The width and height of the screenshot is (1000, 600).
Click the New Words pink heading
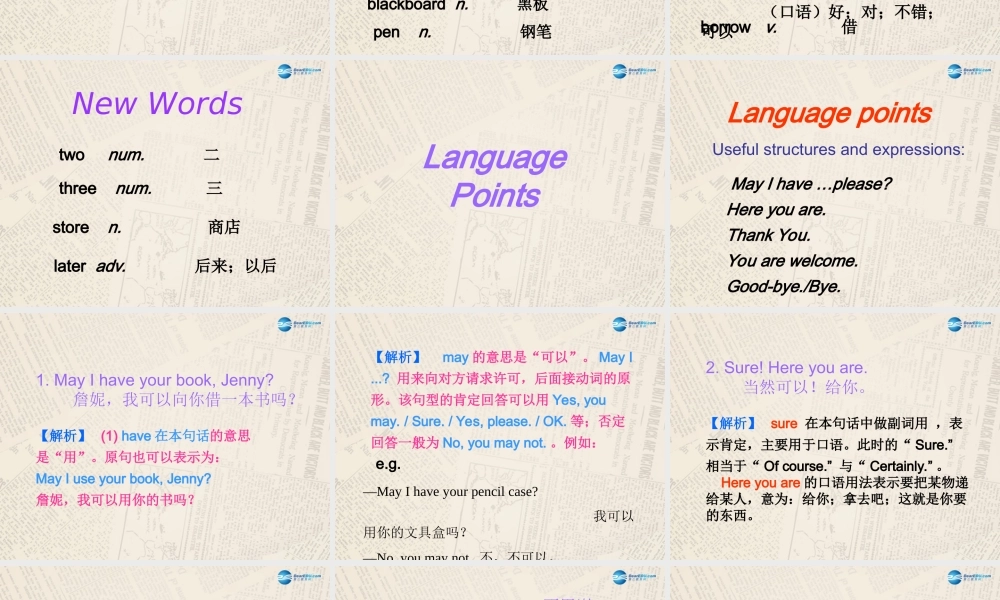point(157,103)
